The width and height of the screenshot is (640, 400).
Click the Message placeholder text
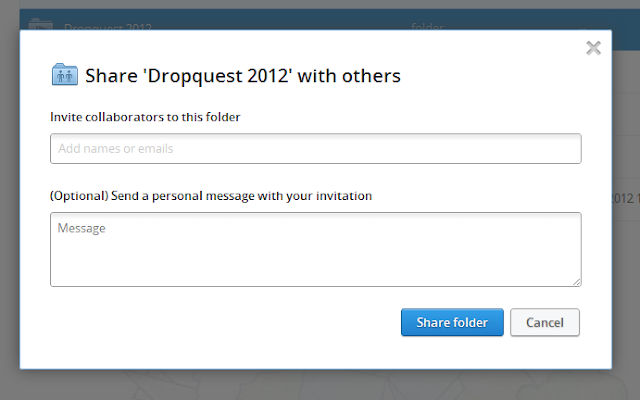click(x=82, y=228)
